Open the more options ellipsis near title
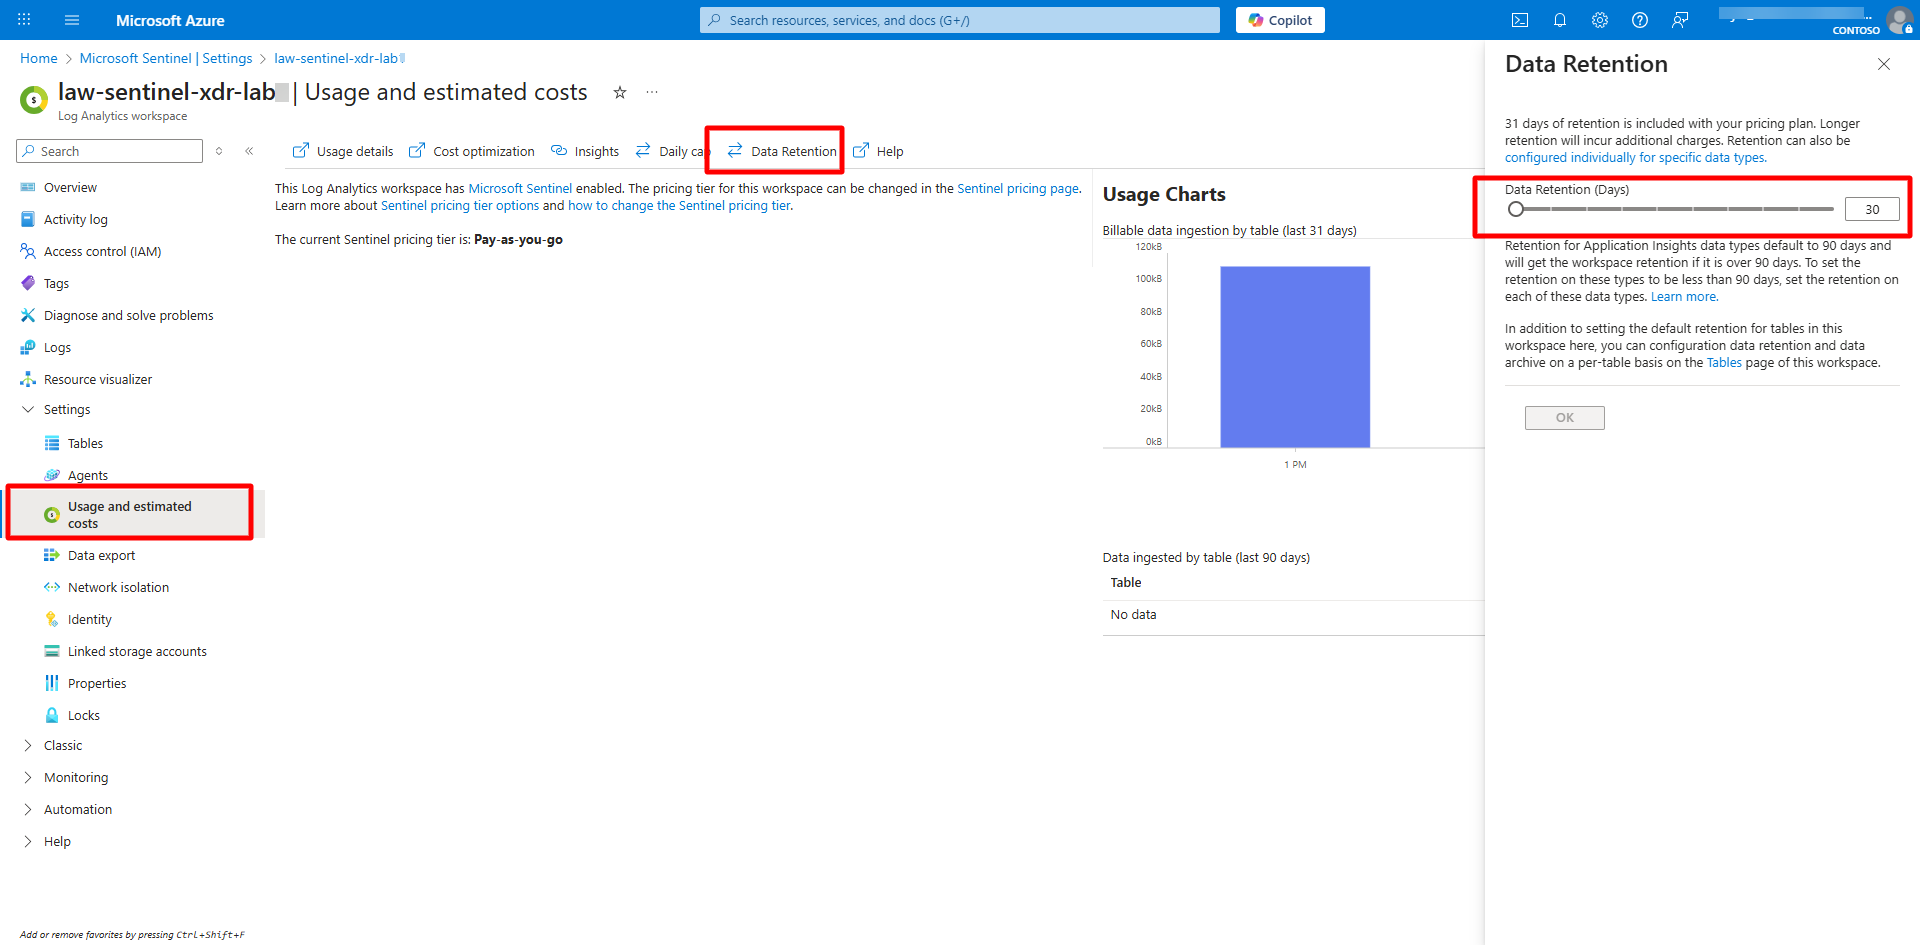Viewport: 1920px width, 945px height. 652,92
